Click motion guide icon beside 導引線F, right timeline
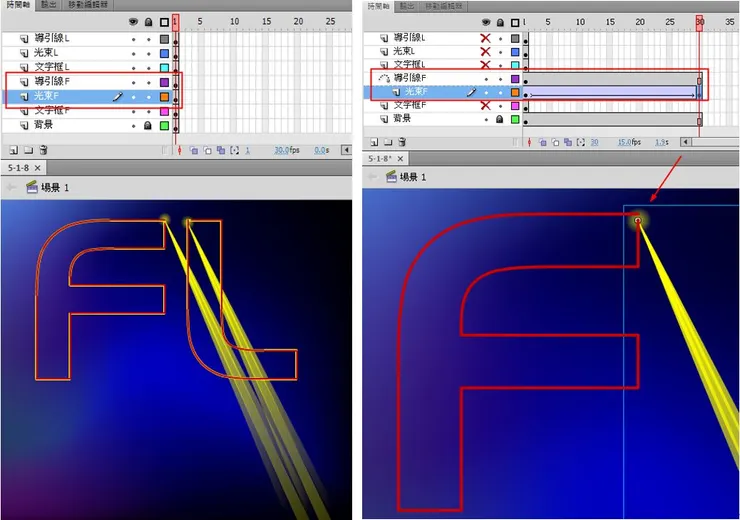The width and height of the screenshot is (740, 520). pyautogui.click(x=384, y=78)
